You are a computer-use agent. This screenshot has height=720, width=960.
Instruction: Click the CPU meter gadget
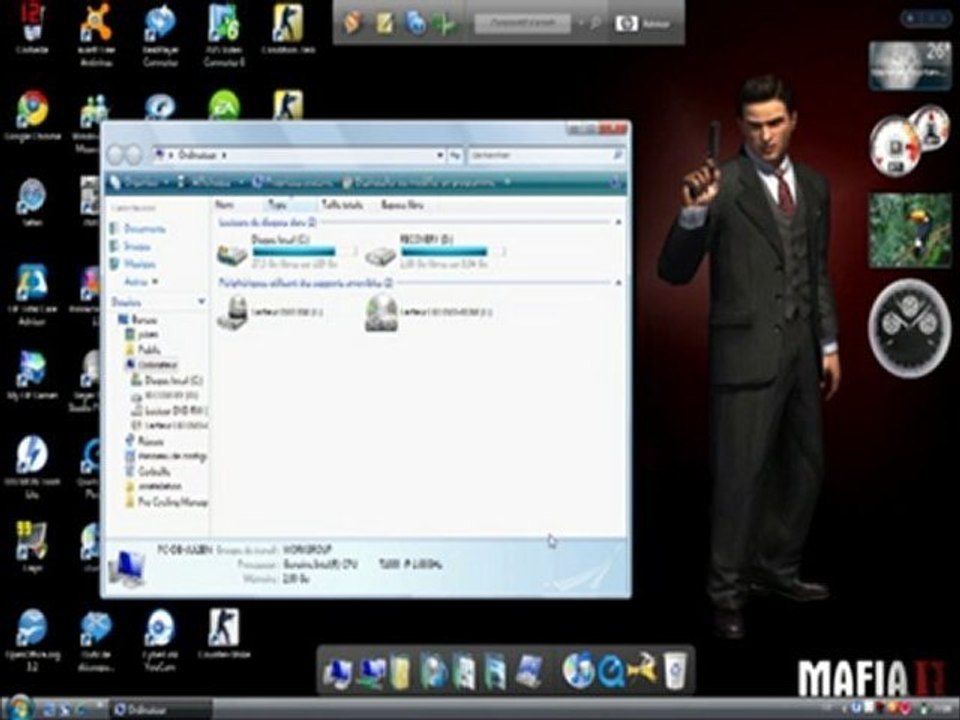tap(909, 141)
